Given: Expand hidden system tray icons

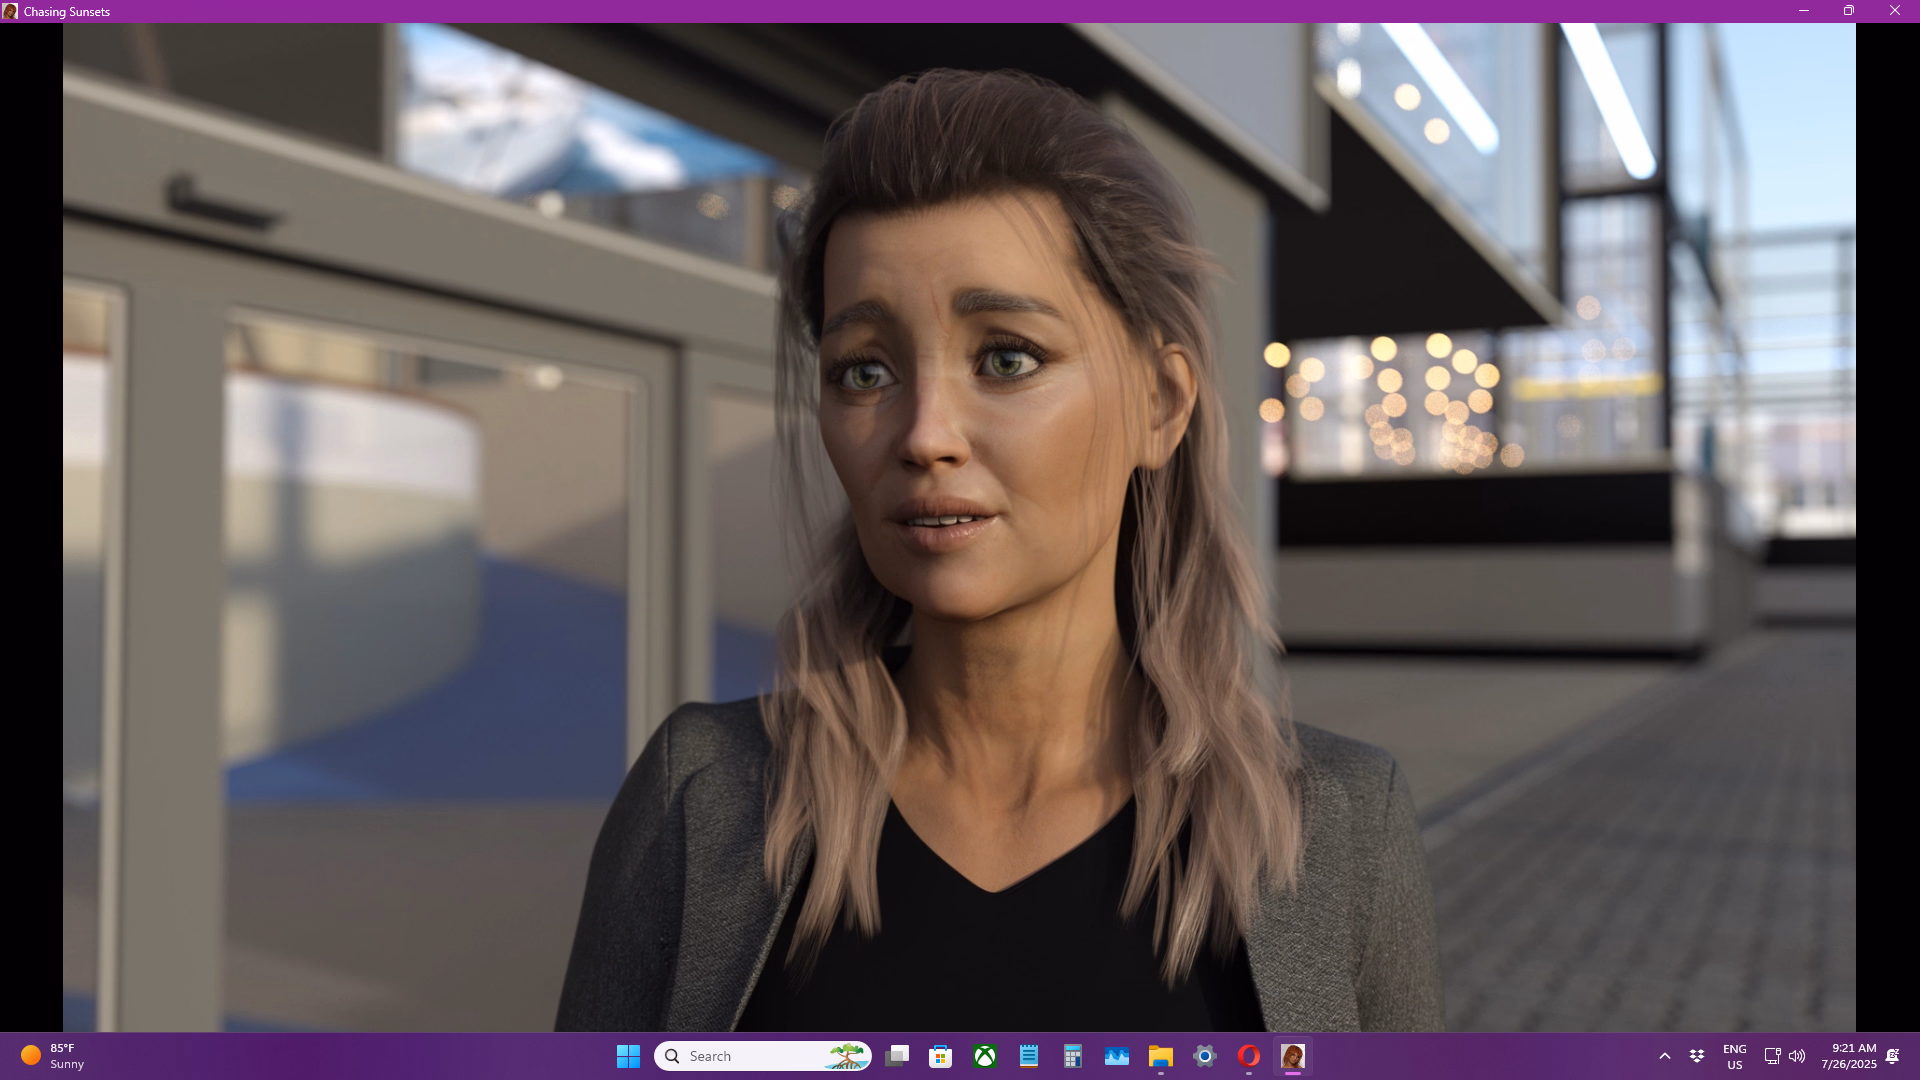Looking at the screenshot, I should point(1665,1056).
